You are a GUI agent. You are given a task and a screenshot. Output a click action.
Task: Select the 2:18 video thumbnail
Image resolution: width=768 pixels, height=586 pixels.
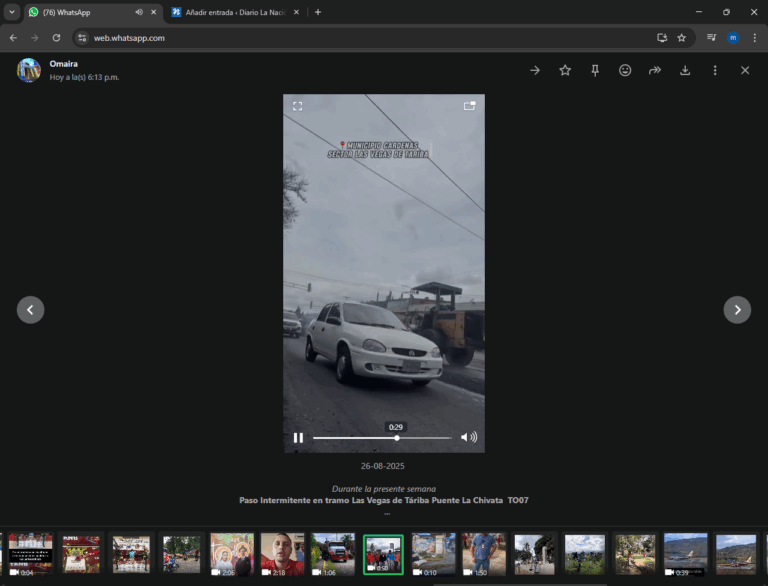282,553
